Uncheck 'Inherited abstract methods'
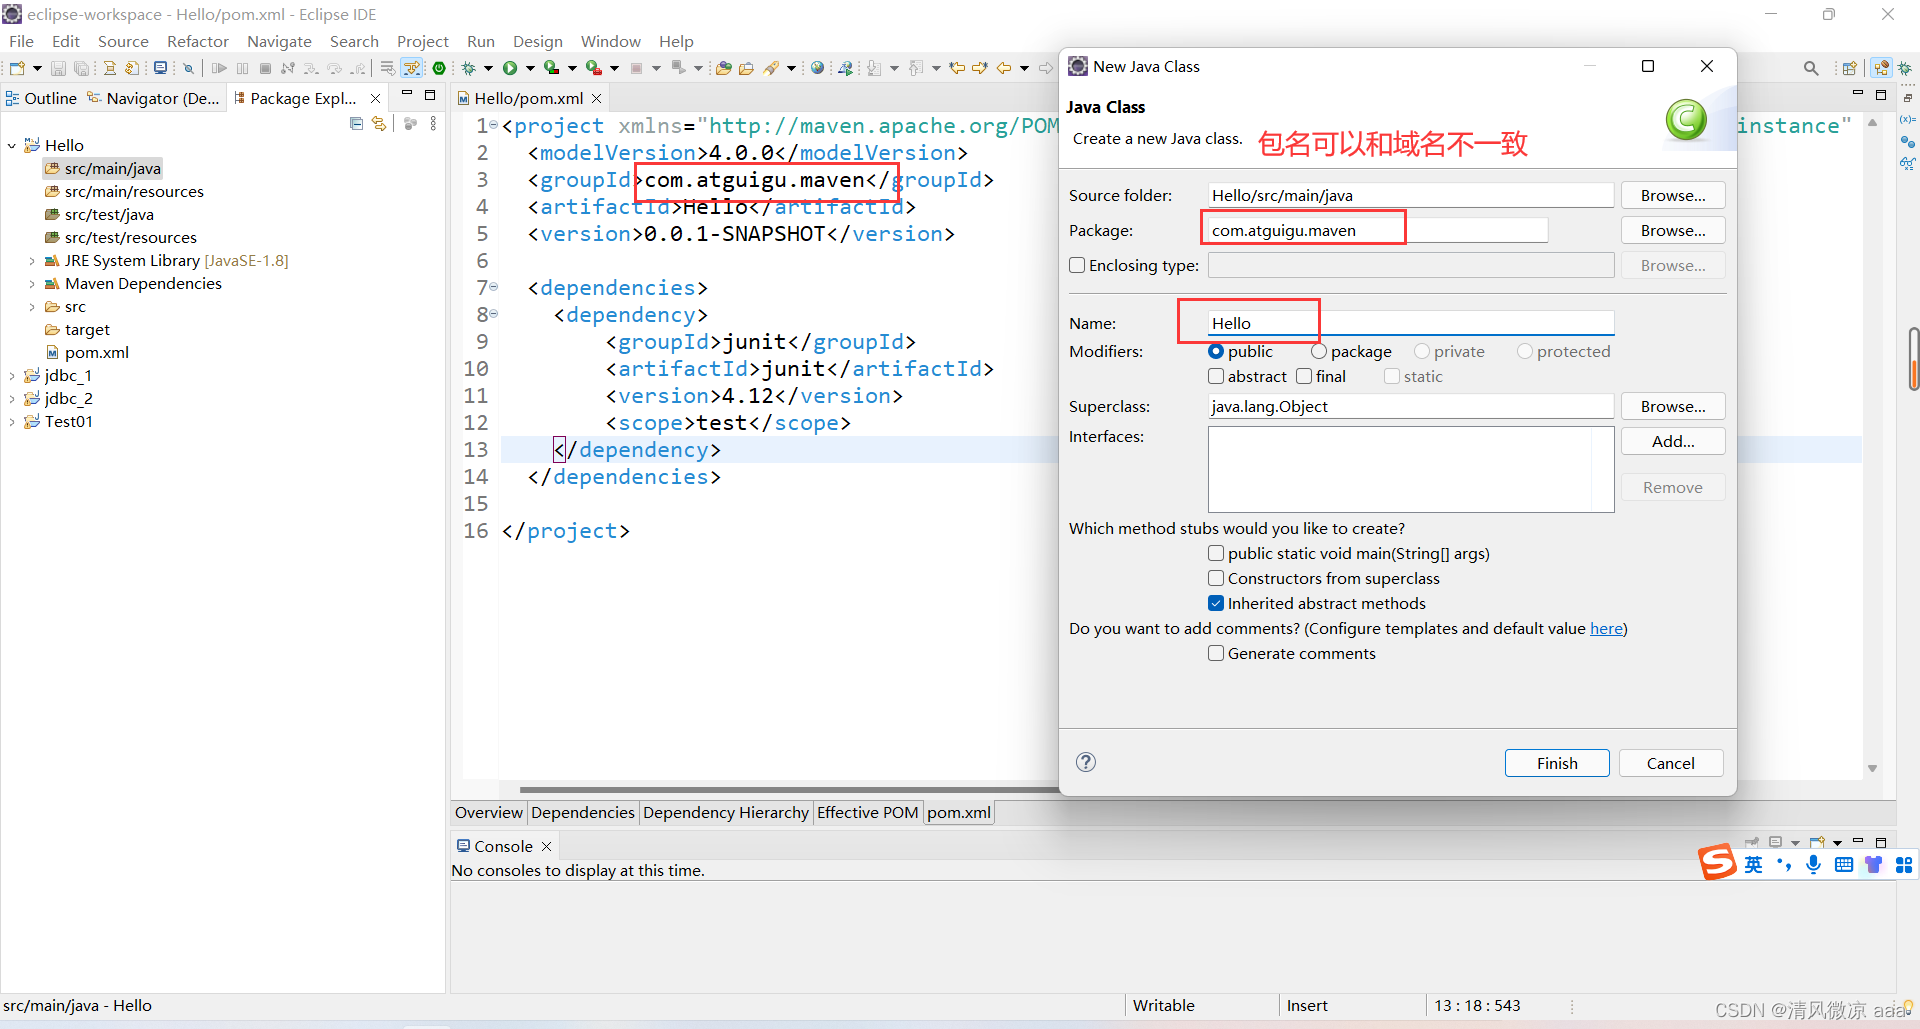 pyautogui.click(x=1216, y=603)
